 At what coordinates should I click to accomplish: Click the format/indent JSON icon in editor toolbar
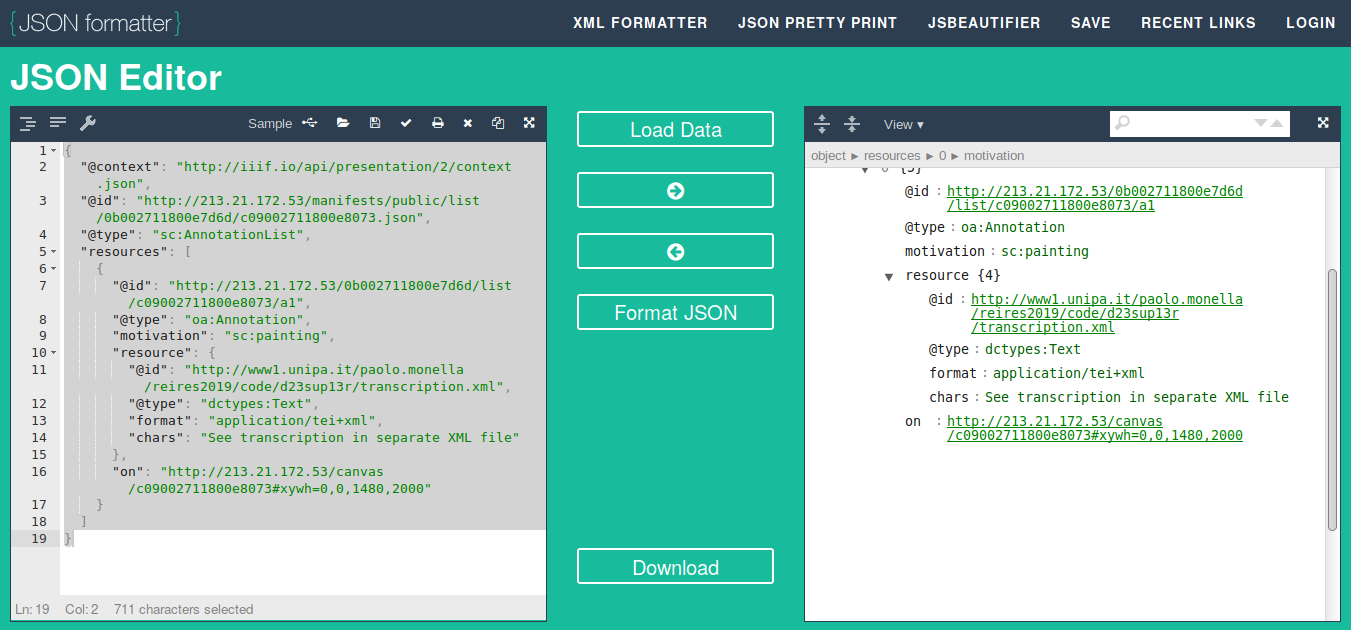click(28, 123)
